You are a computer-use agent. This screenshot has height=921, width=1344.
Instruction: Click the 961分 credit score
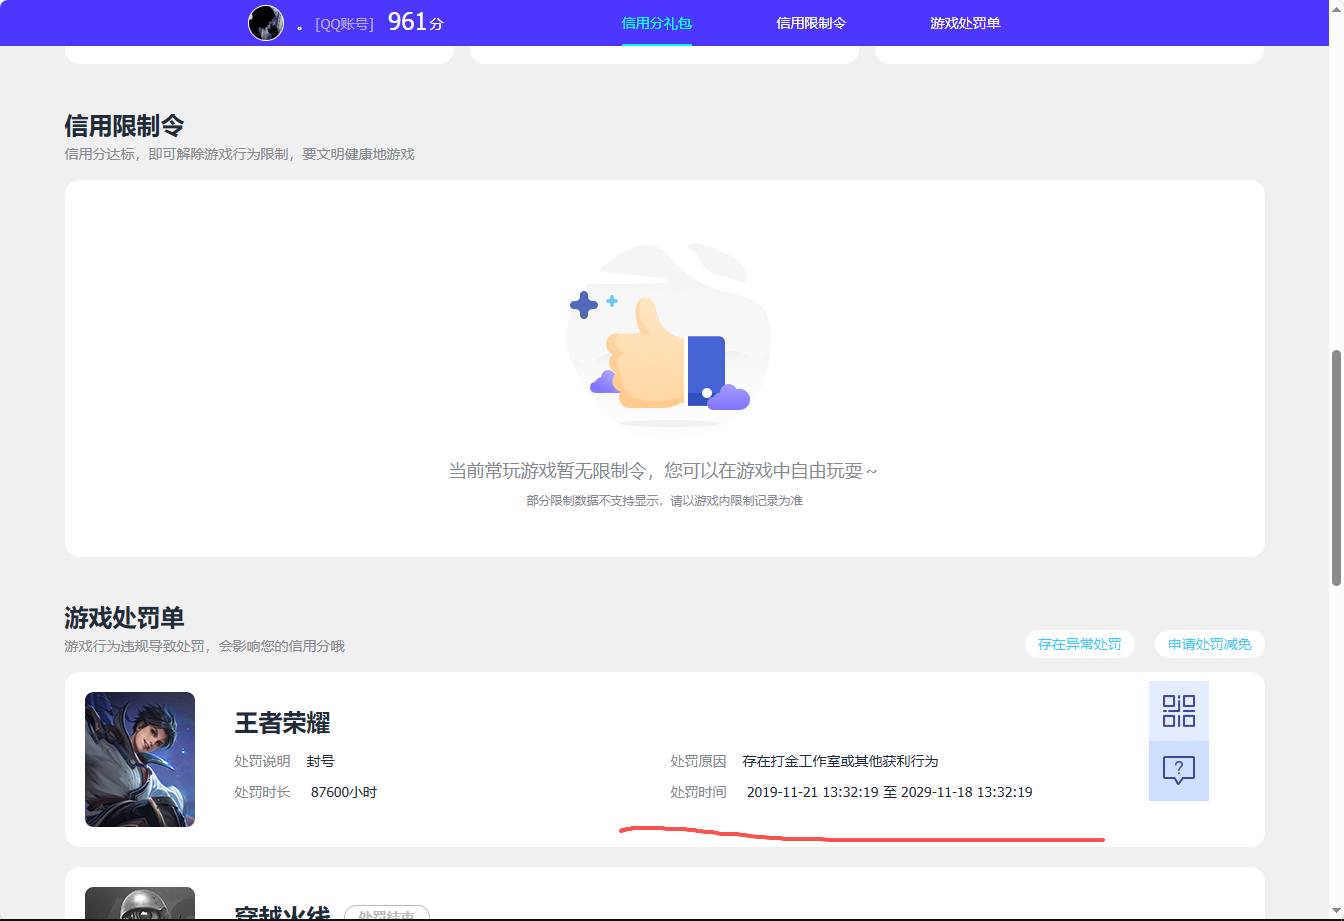click(x=415, y=22)
